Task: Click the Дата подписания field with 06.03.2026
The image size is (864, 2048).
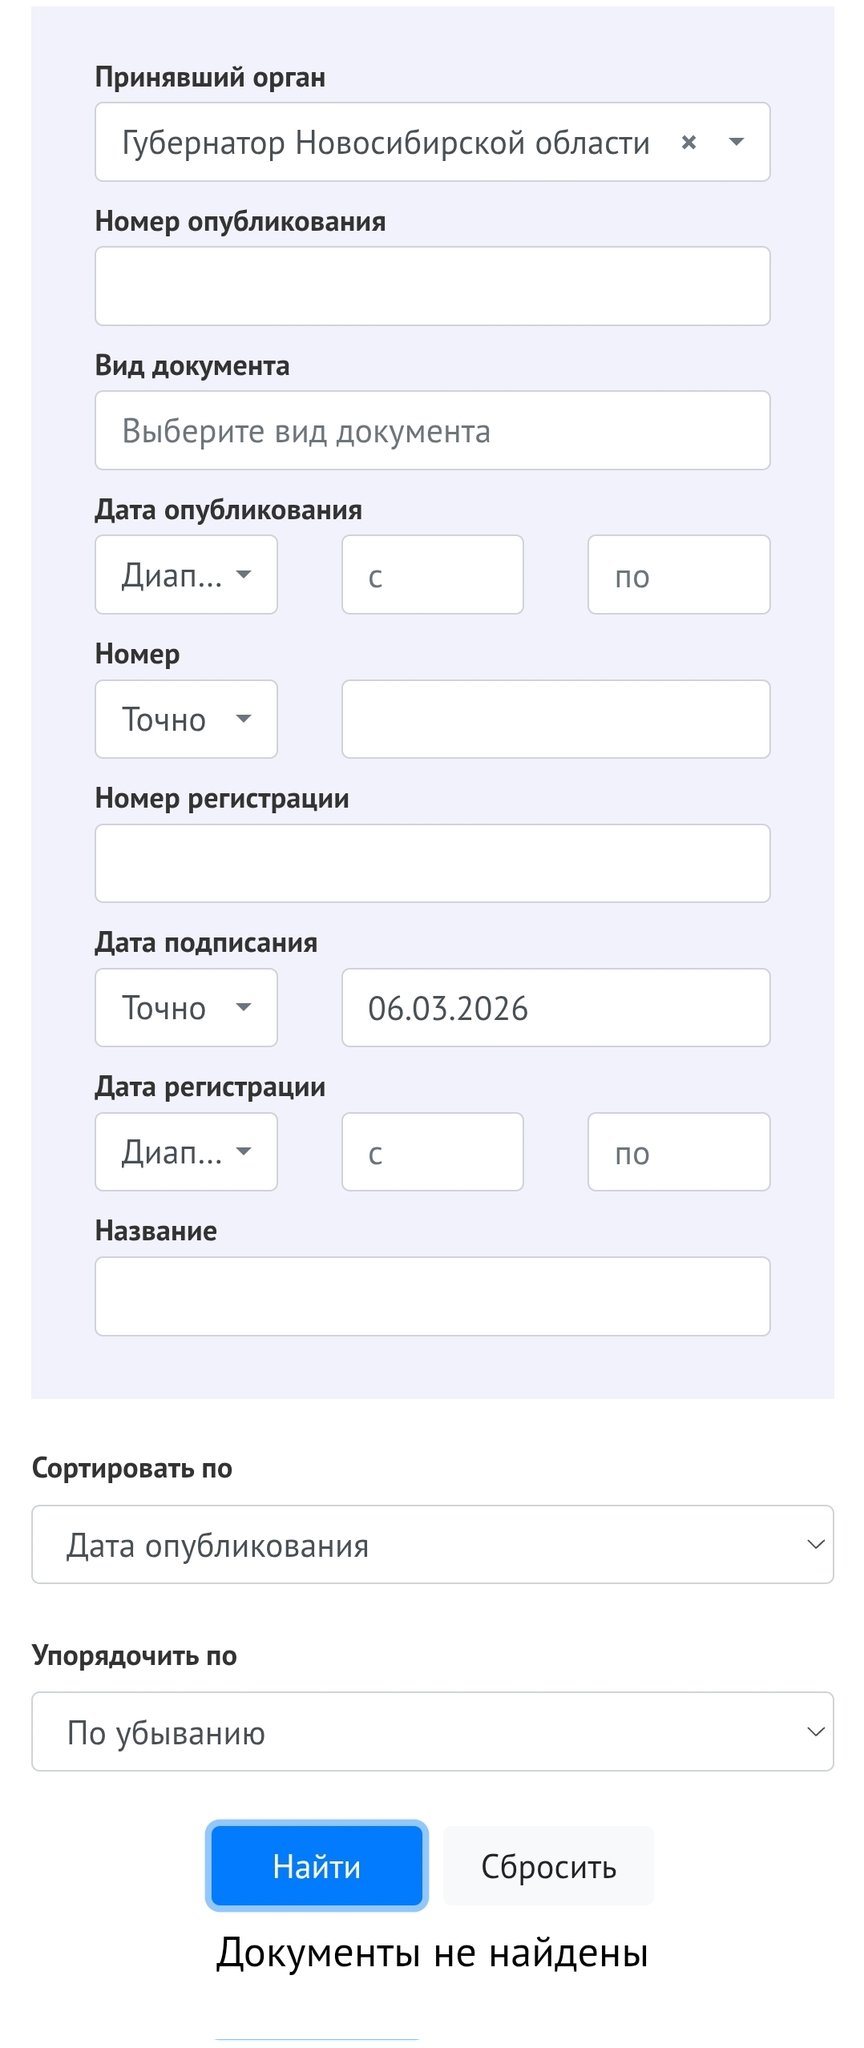Action: (x=555, y=1007)
